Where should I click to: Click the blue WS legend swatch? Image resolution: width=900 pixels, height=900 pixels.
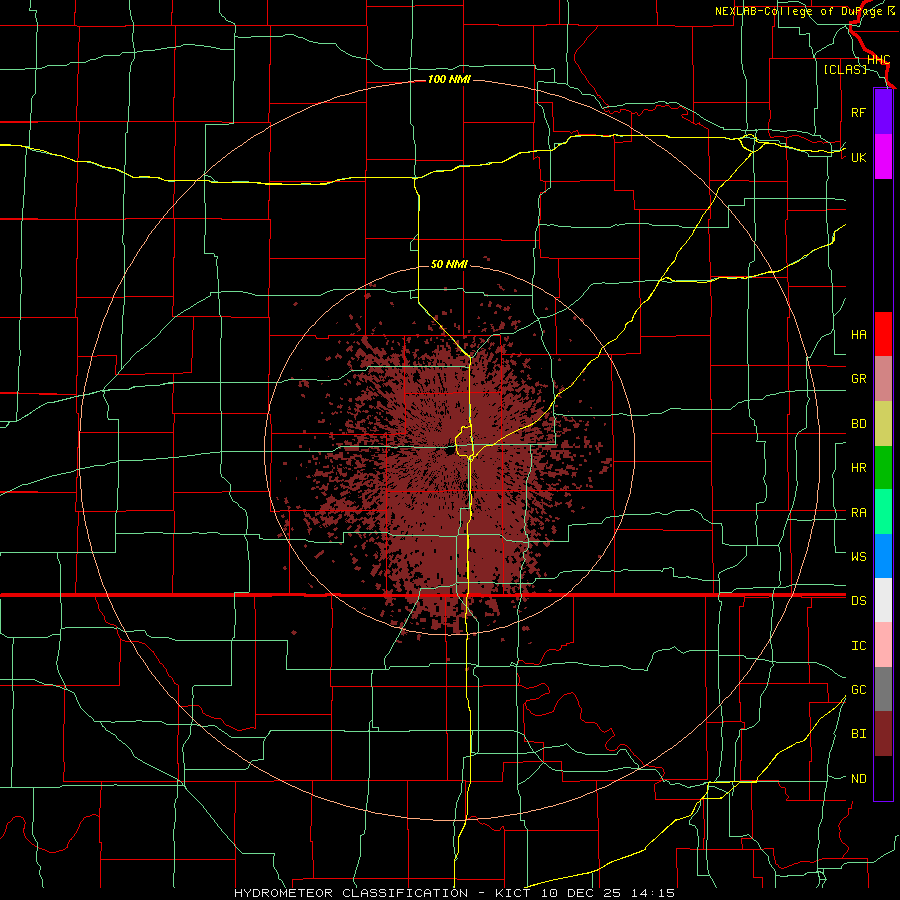point(883,556)
